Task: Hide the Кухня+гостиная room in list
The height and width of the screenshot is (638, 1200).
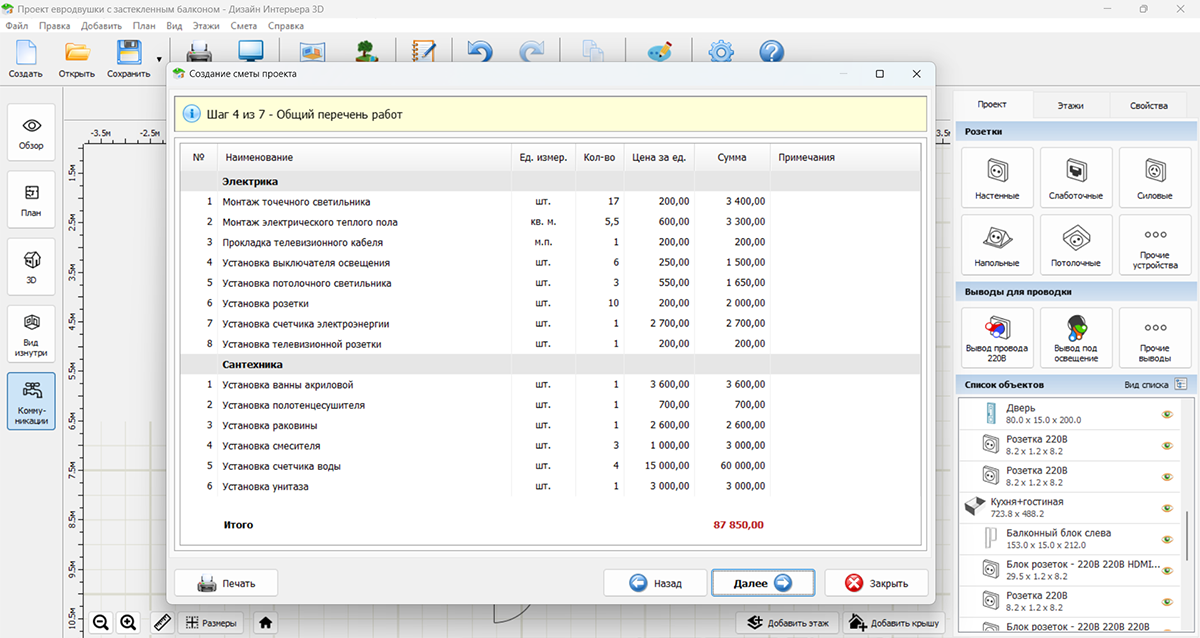Action: pyautogui.click(x=1166, y=508)
